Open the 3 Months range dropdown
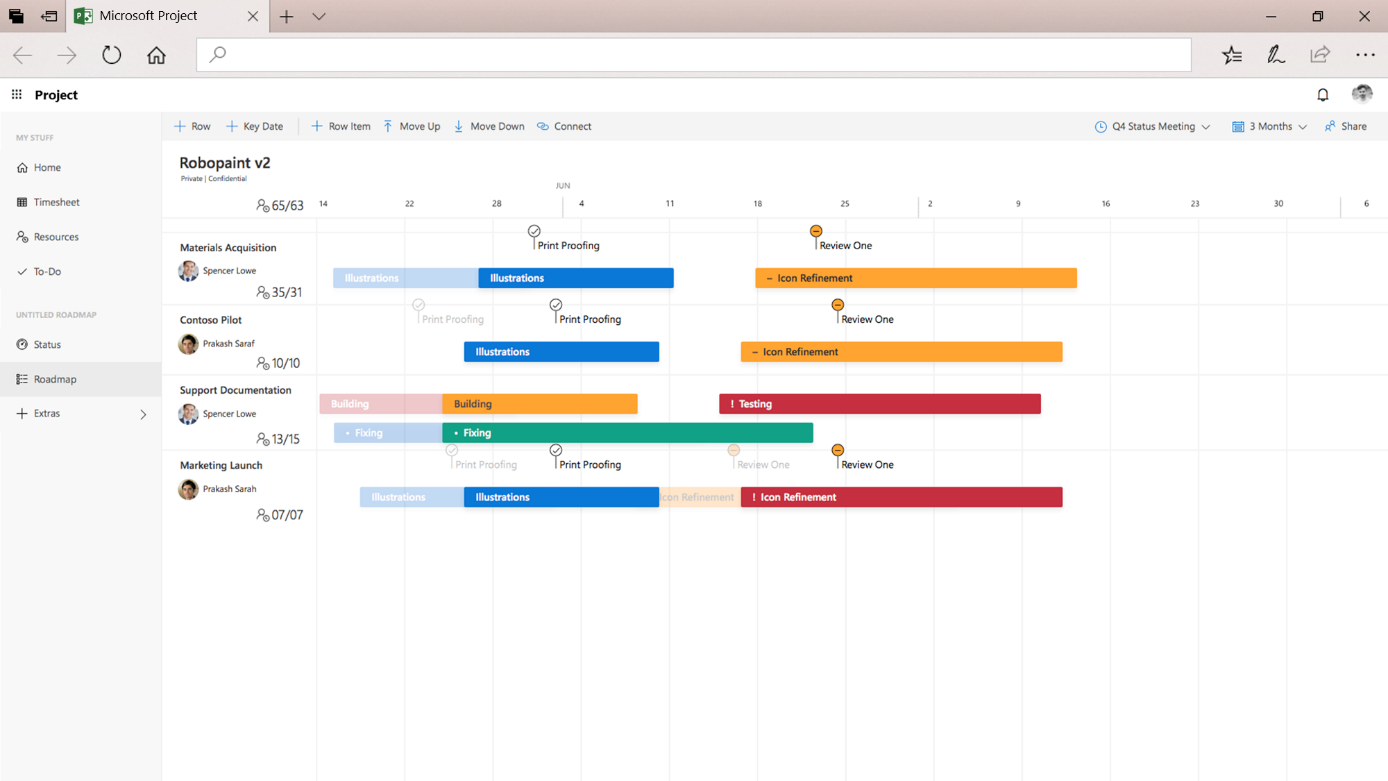The height and width of the screenshot is (781, 1388). (1269, 127)
